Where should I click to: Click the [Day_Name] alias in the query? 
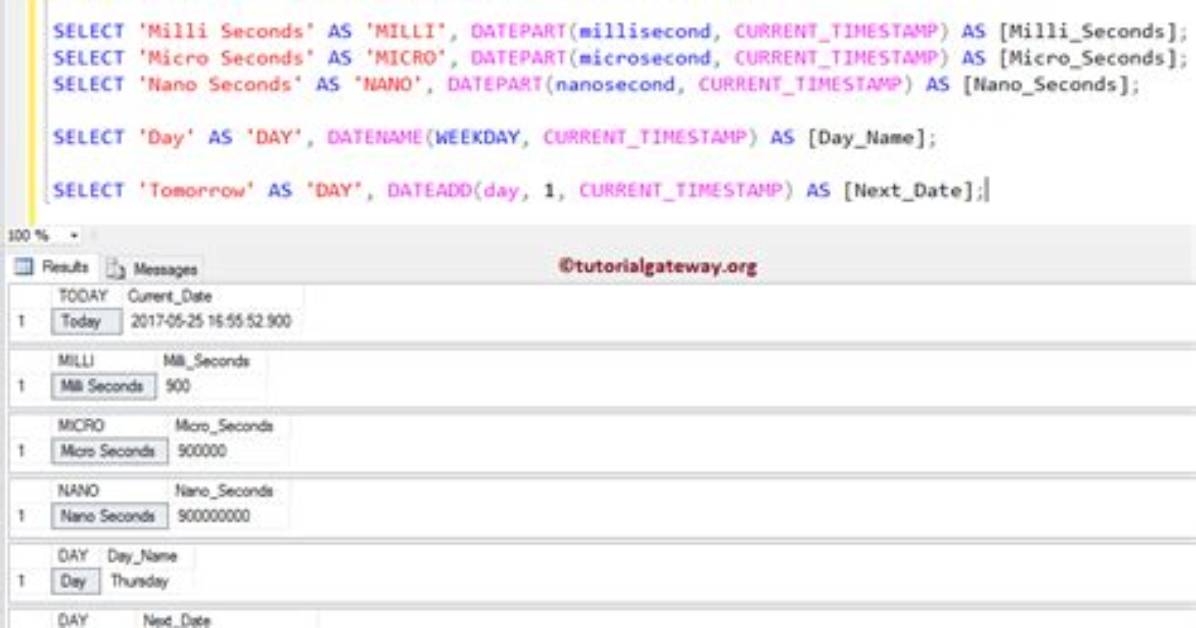click(x=866, y=137)
